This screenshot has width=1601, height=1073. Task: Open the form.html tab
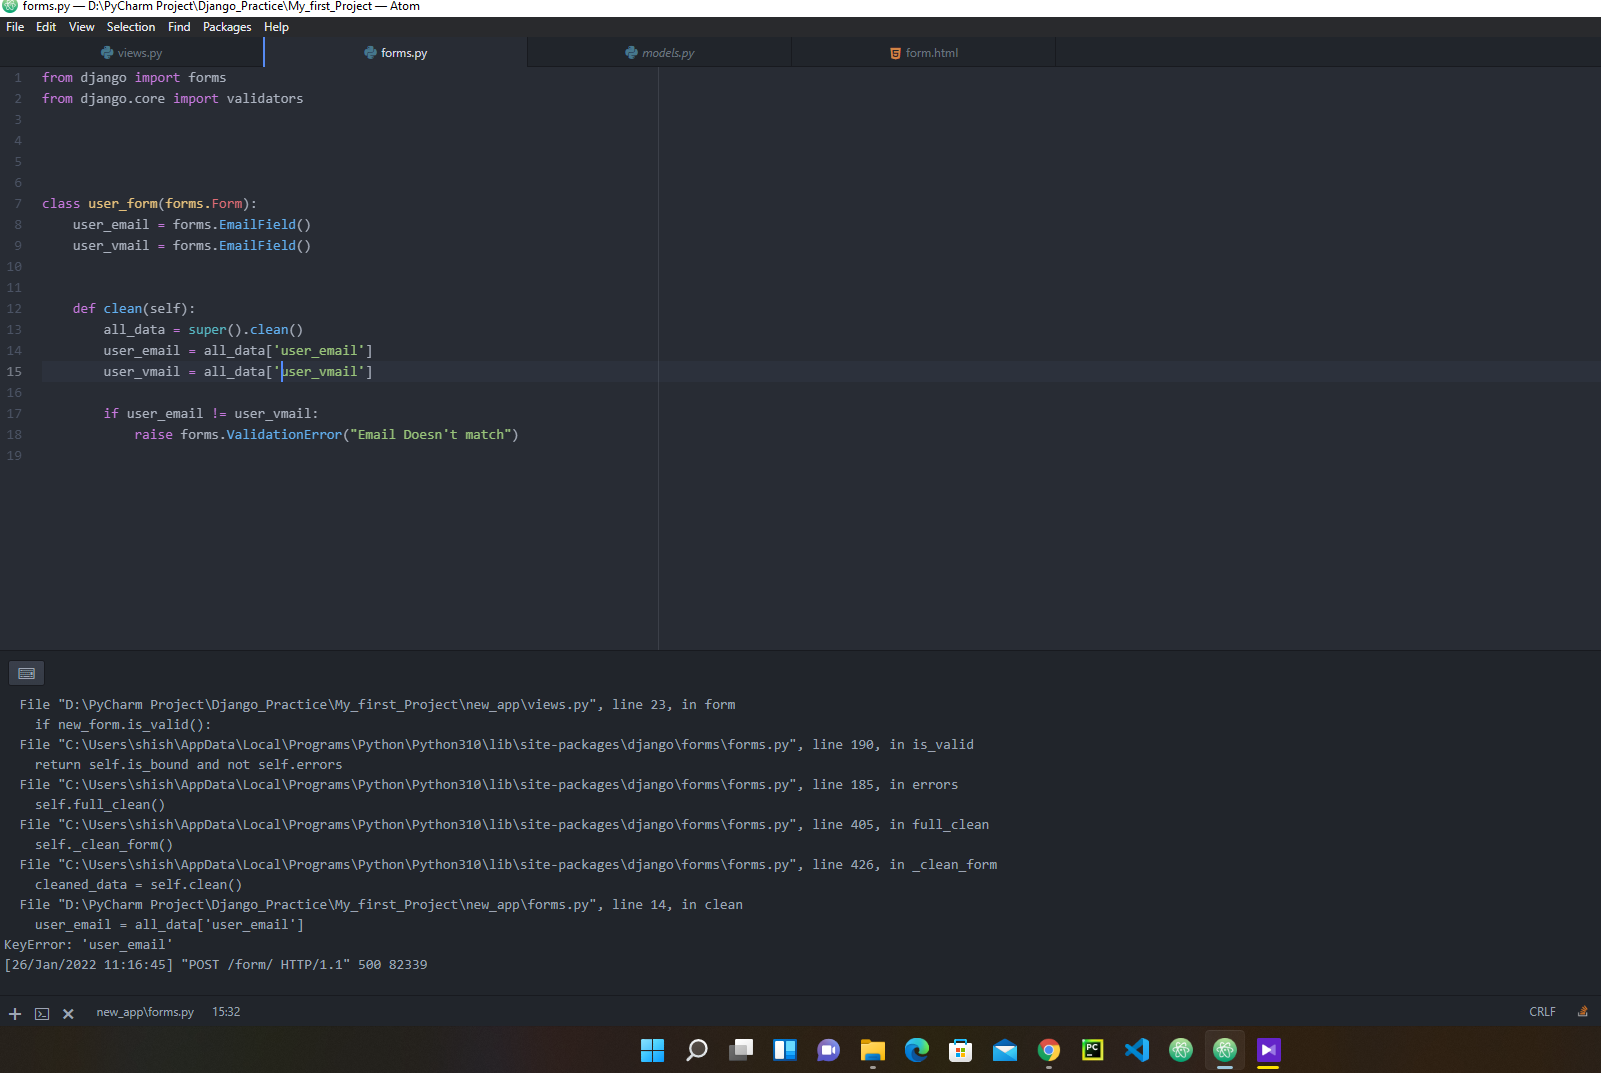[924, 53]
